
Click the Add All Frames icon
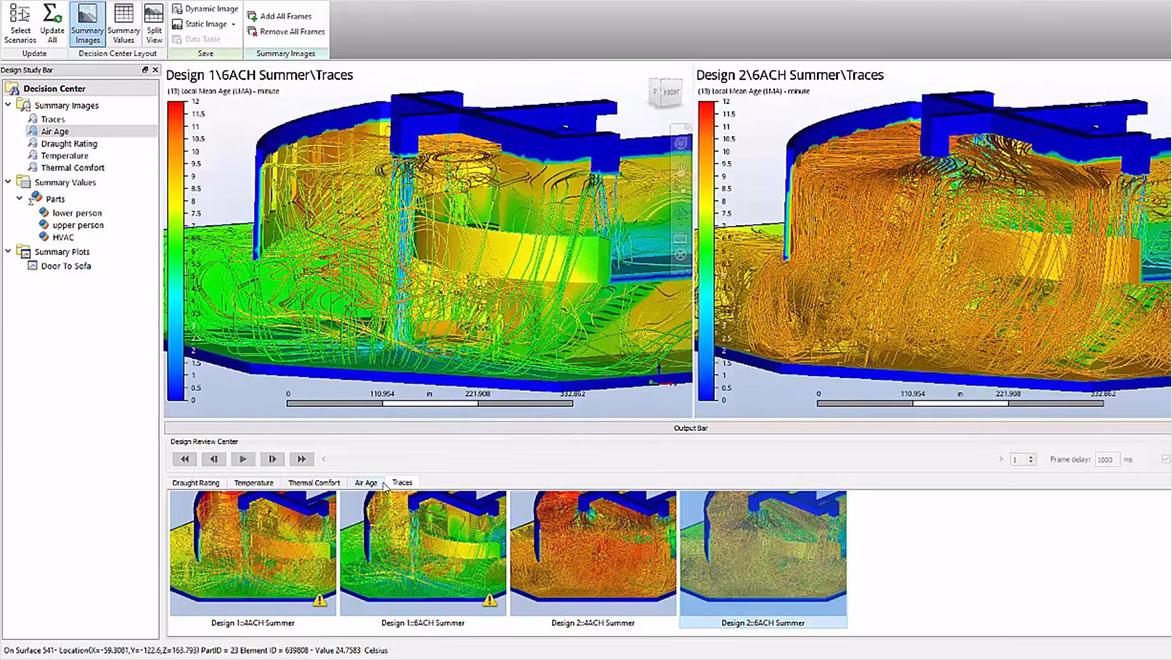point(281,16)
